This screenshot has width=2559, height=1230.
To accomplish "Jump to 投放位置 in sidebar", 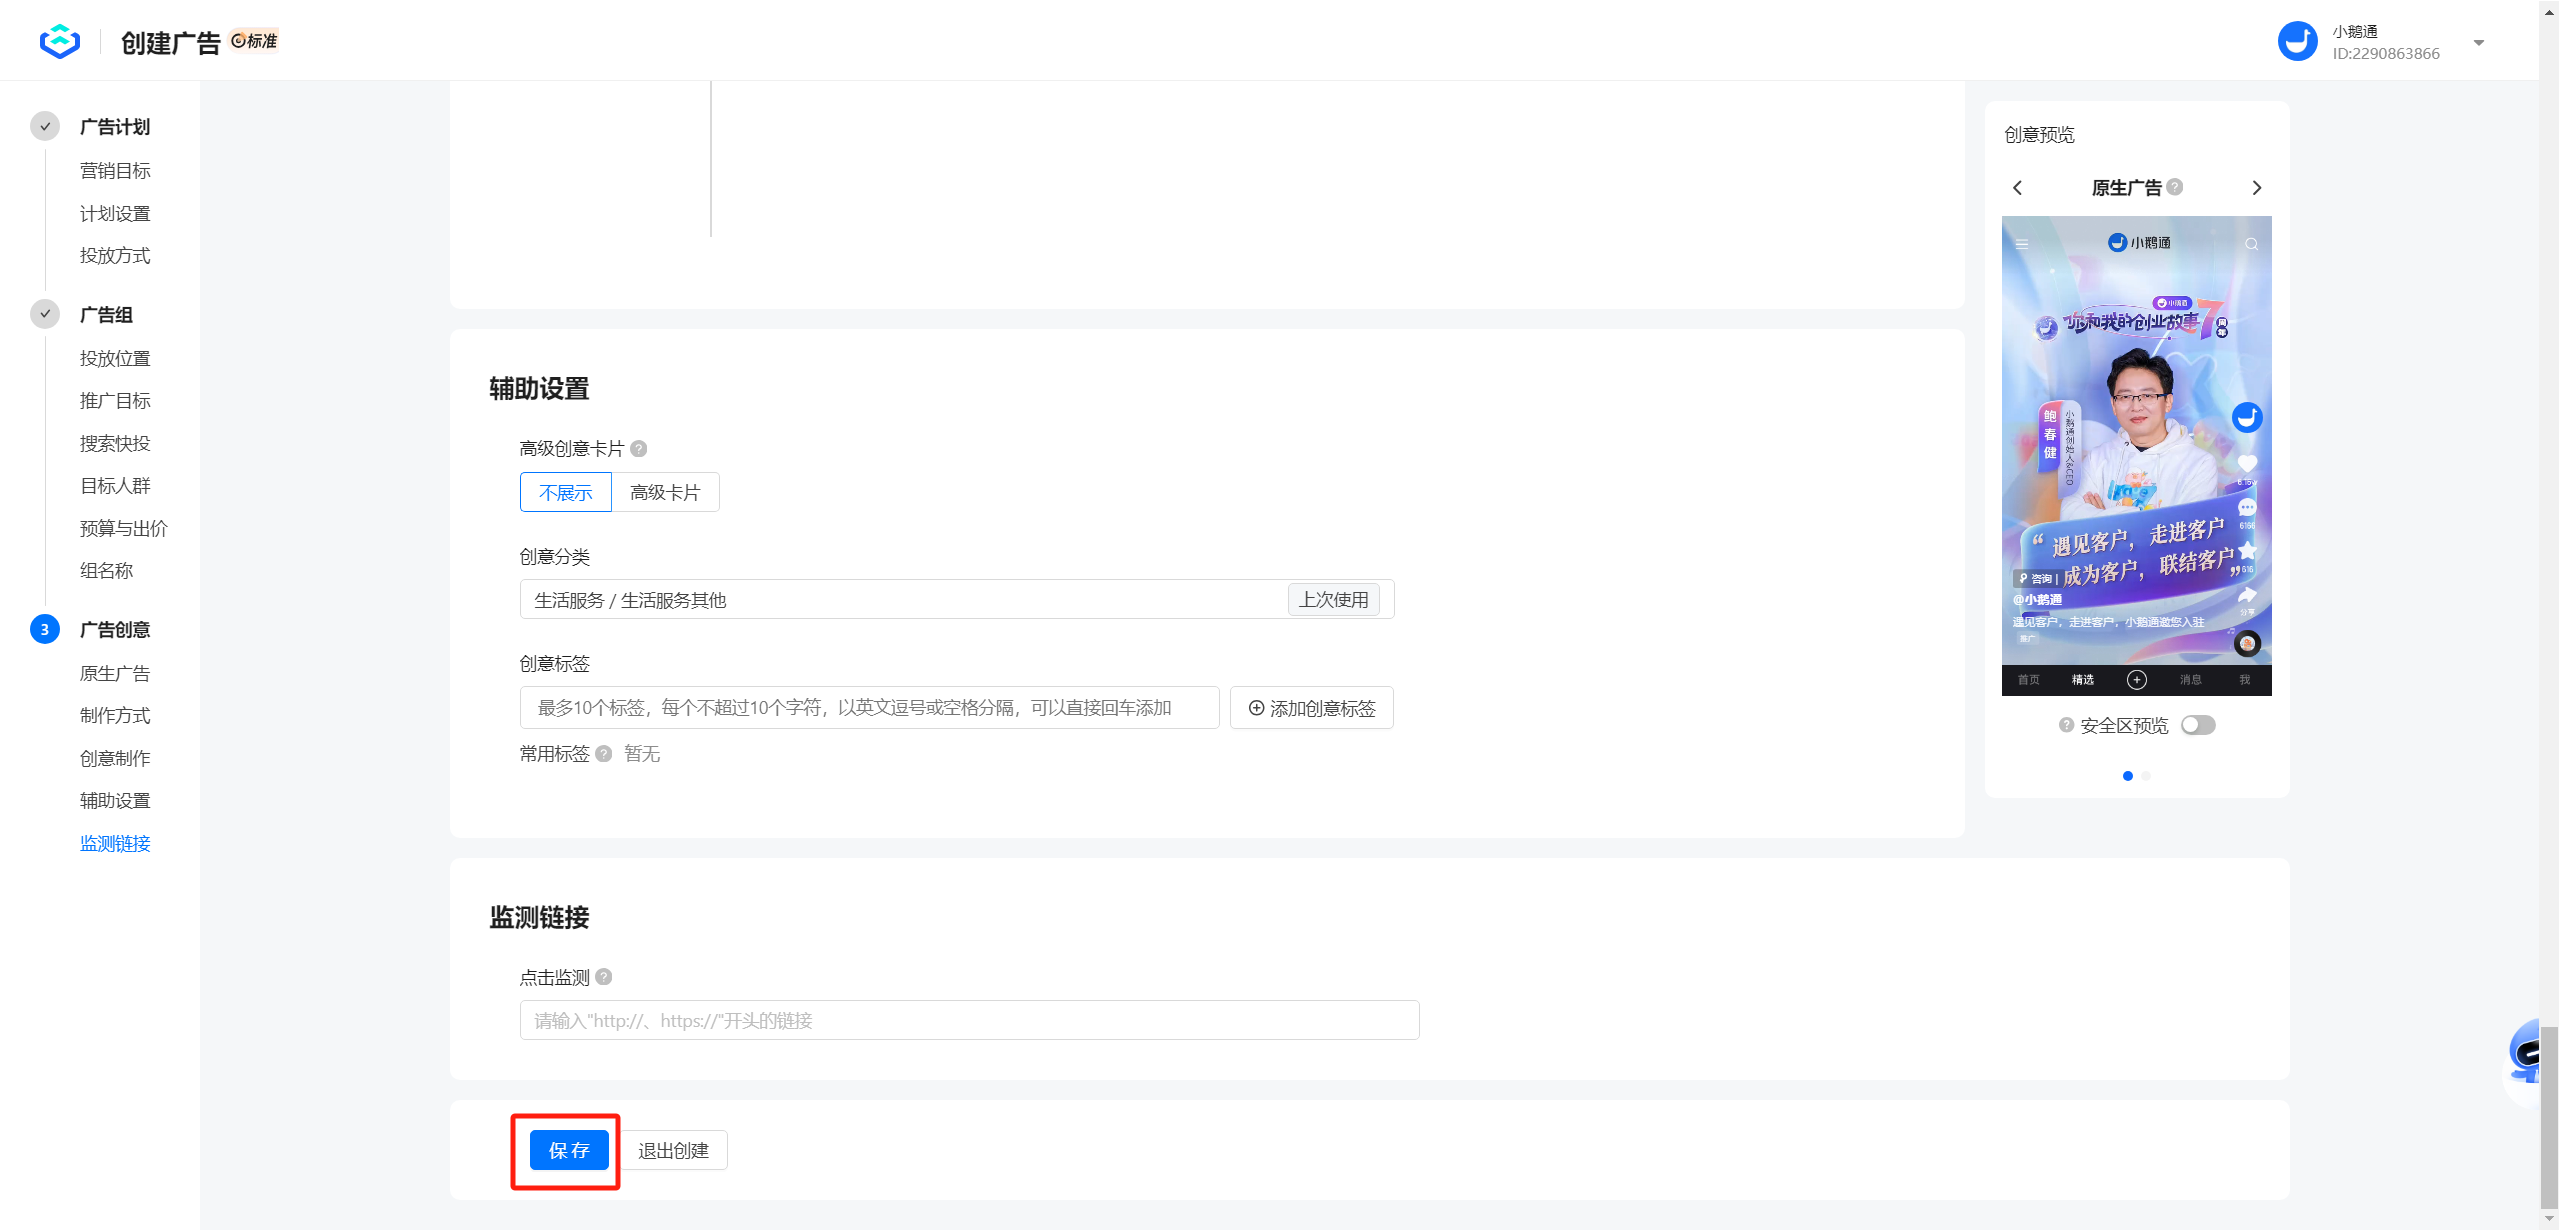I will pos(115,359).
